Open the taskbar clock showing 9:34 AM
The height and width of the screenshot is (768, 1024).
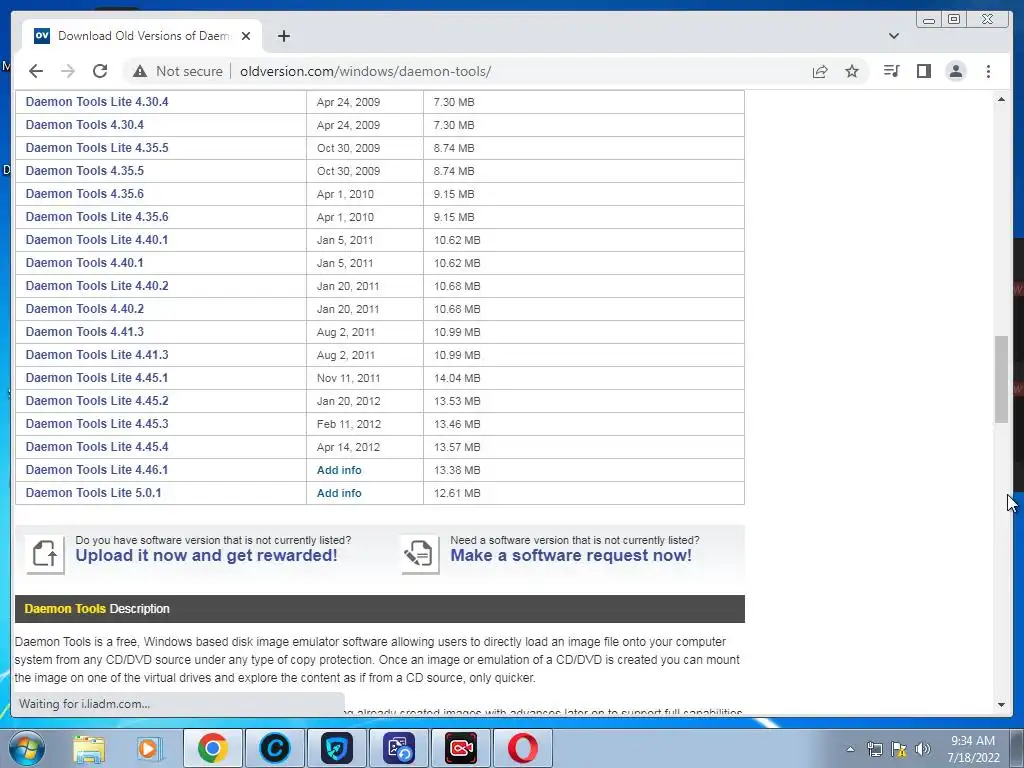click(972, 749)
